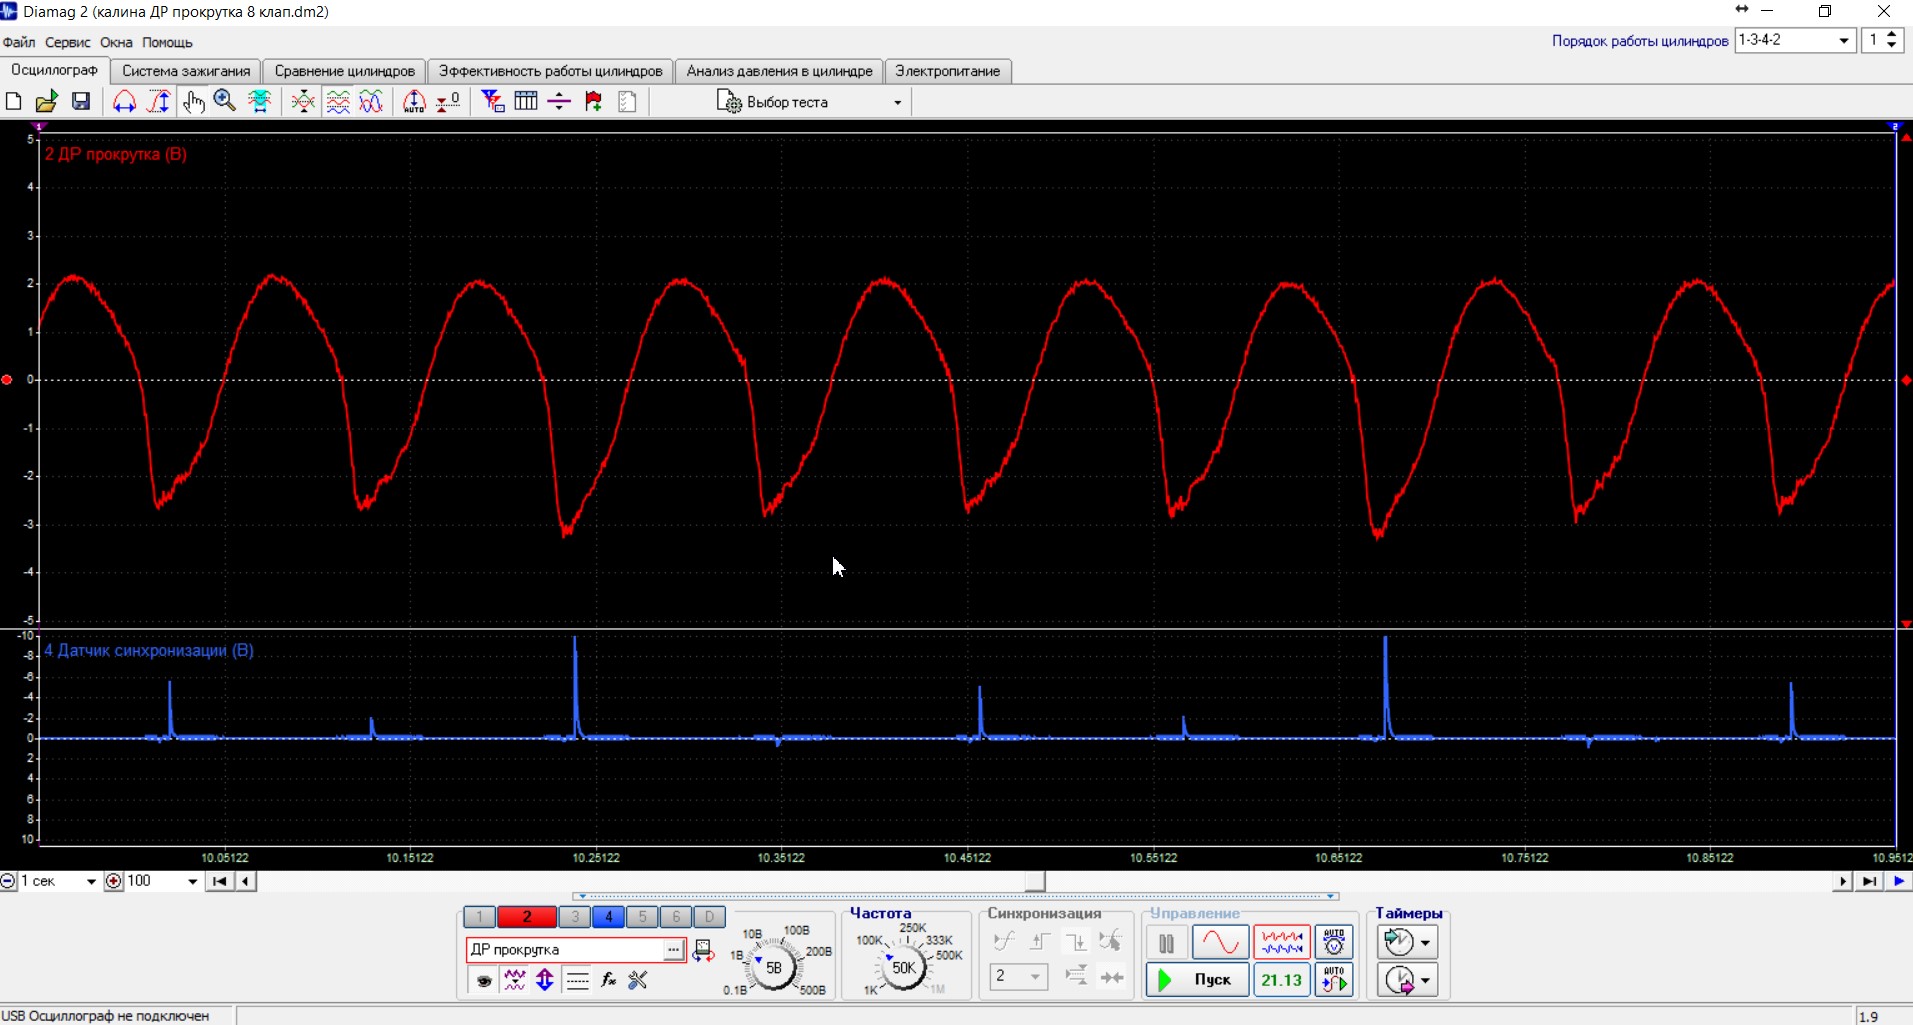Switch to Сравнение цилиндров tab

click(x=345, y=71)
